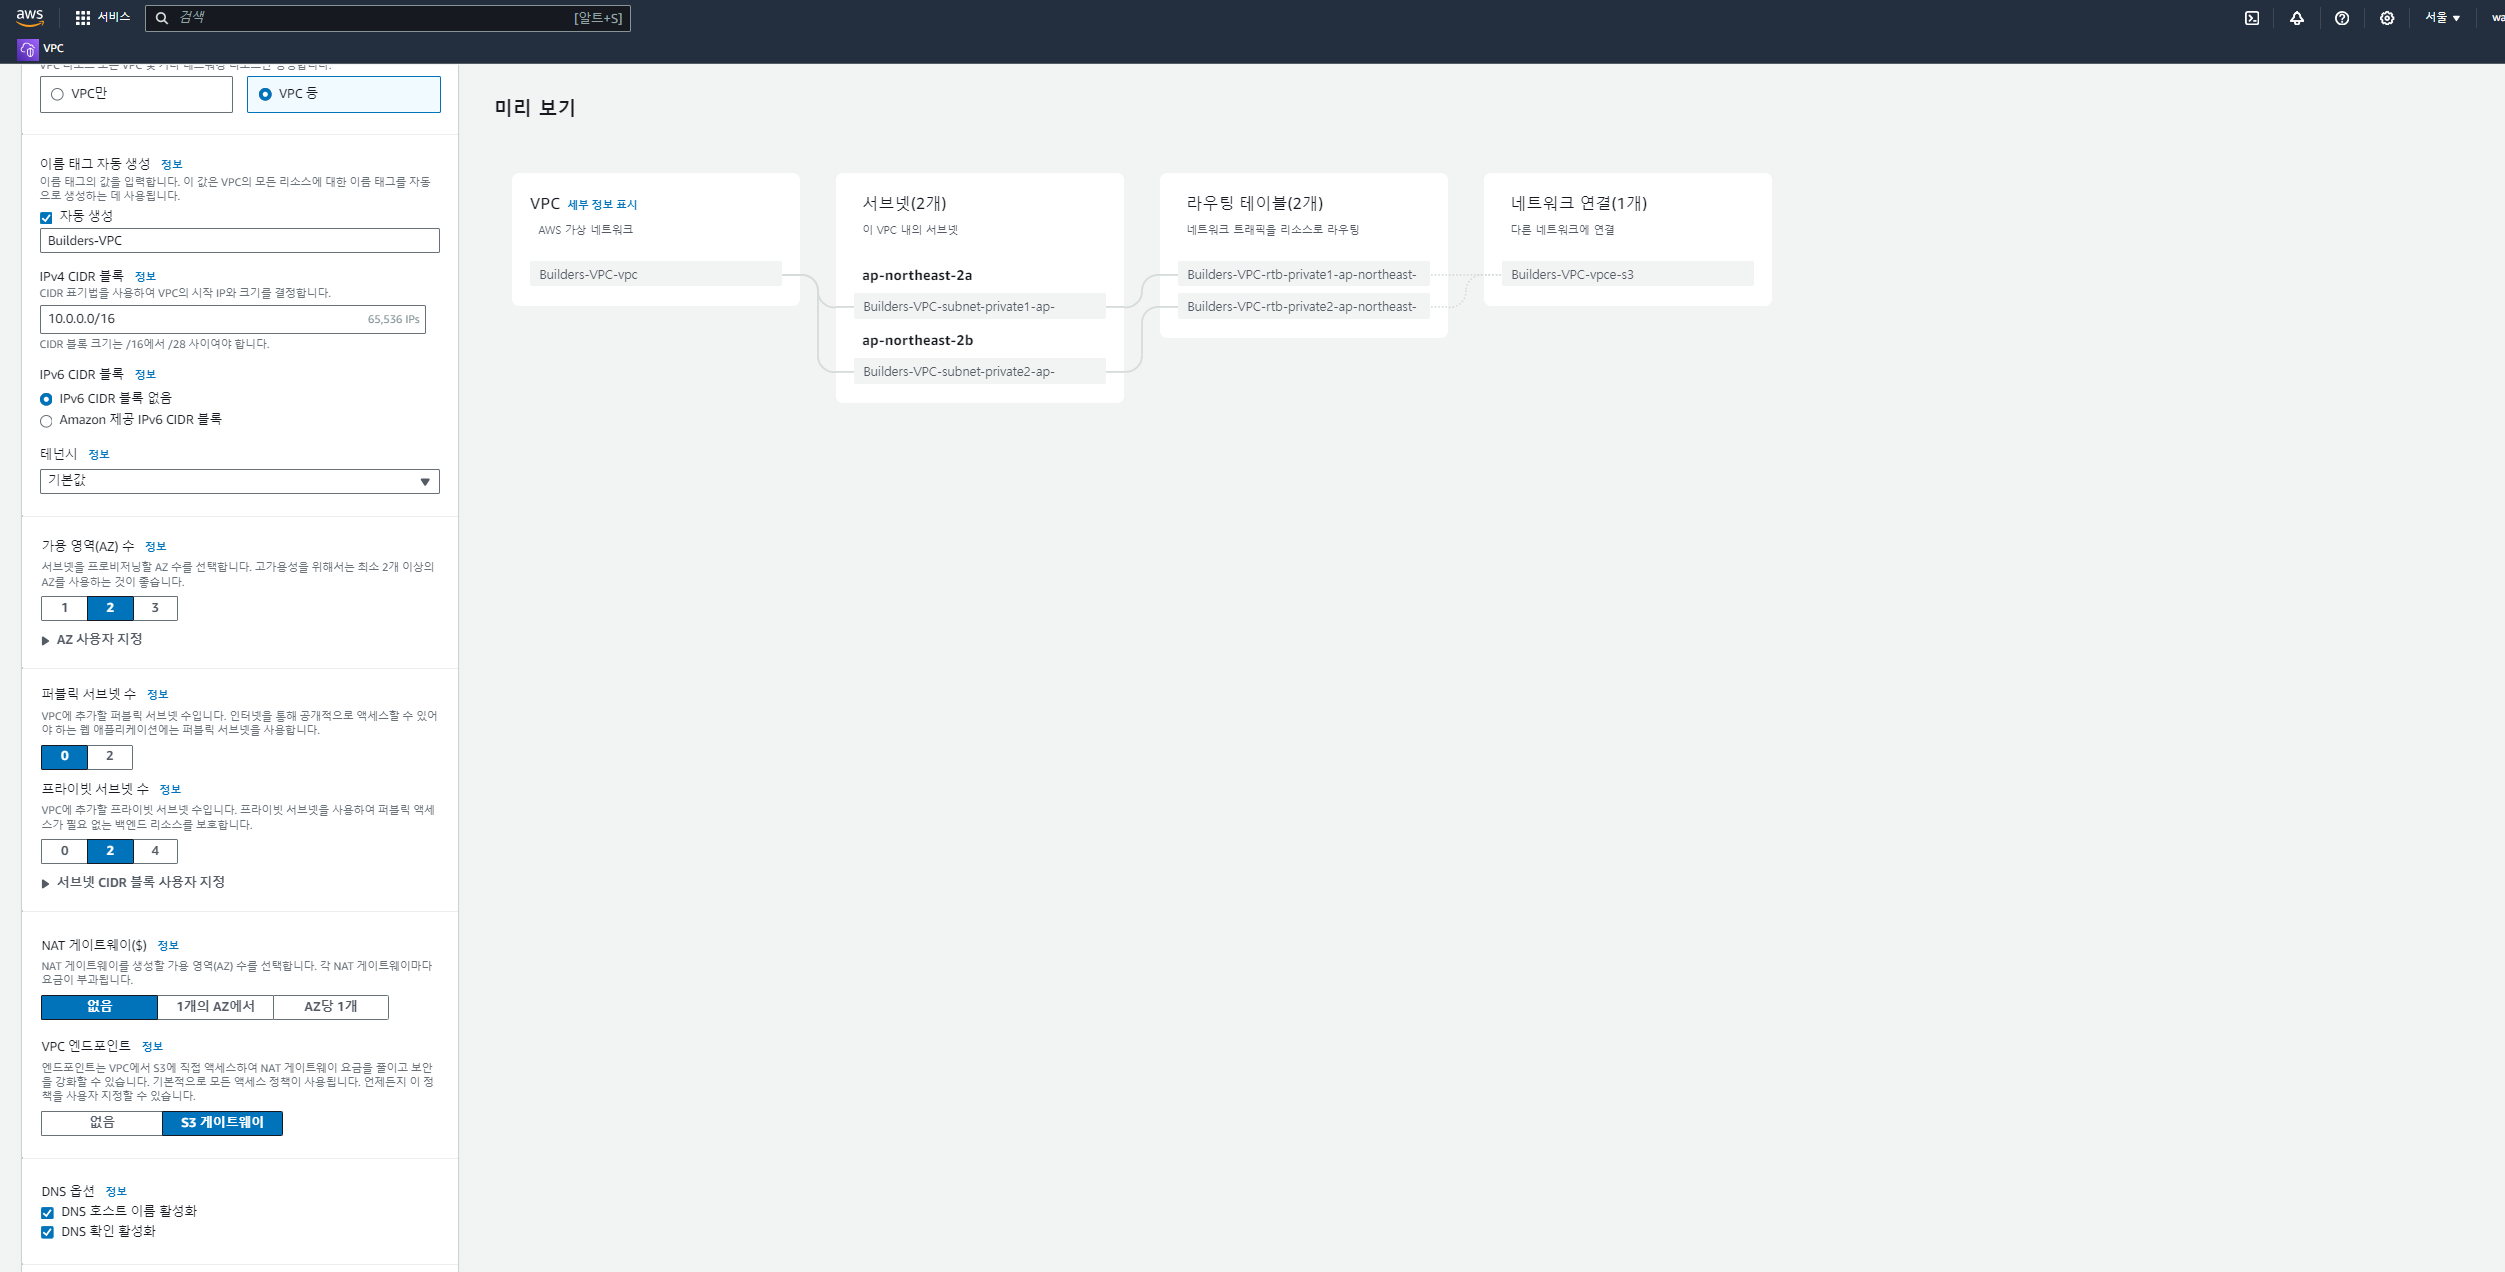Uncheck the 자동 생성 checkbox
The width and height of the screenshot is (2505, 1272).
46,217
